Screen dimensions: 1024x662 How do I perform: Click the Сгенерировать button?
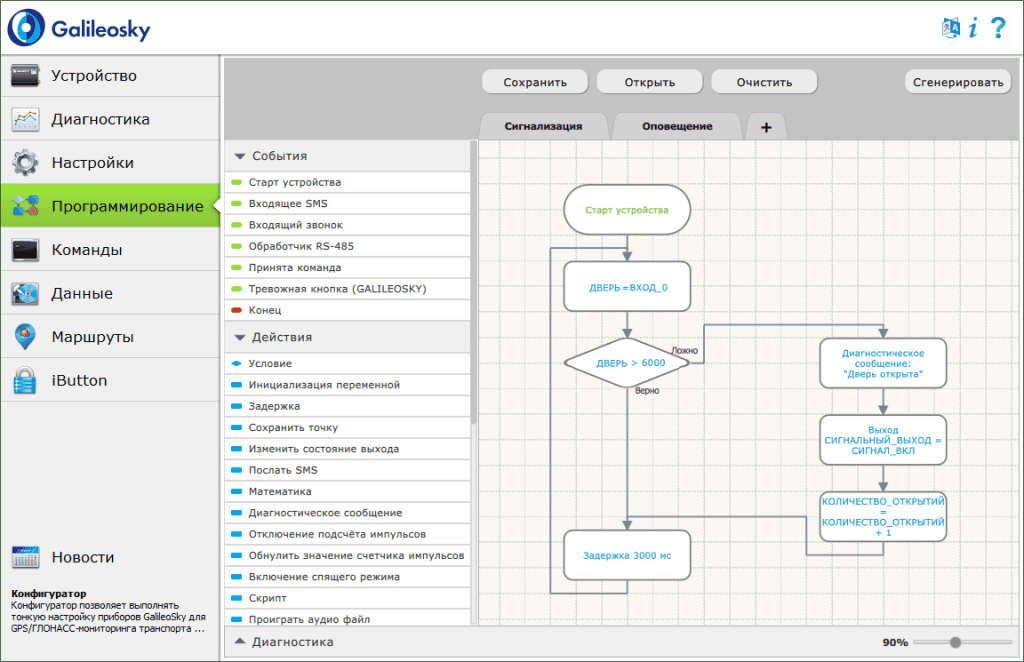coord(958,82)
